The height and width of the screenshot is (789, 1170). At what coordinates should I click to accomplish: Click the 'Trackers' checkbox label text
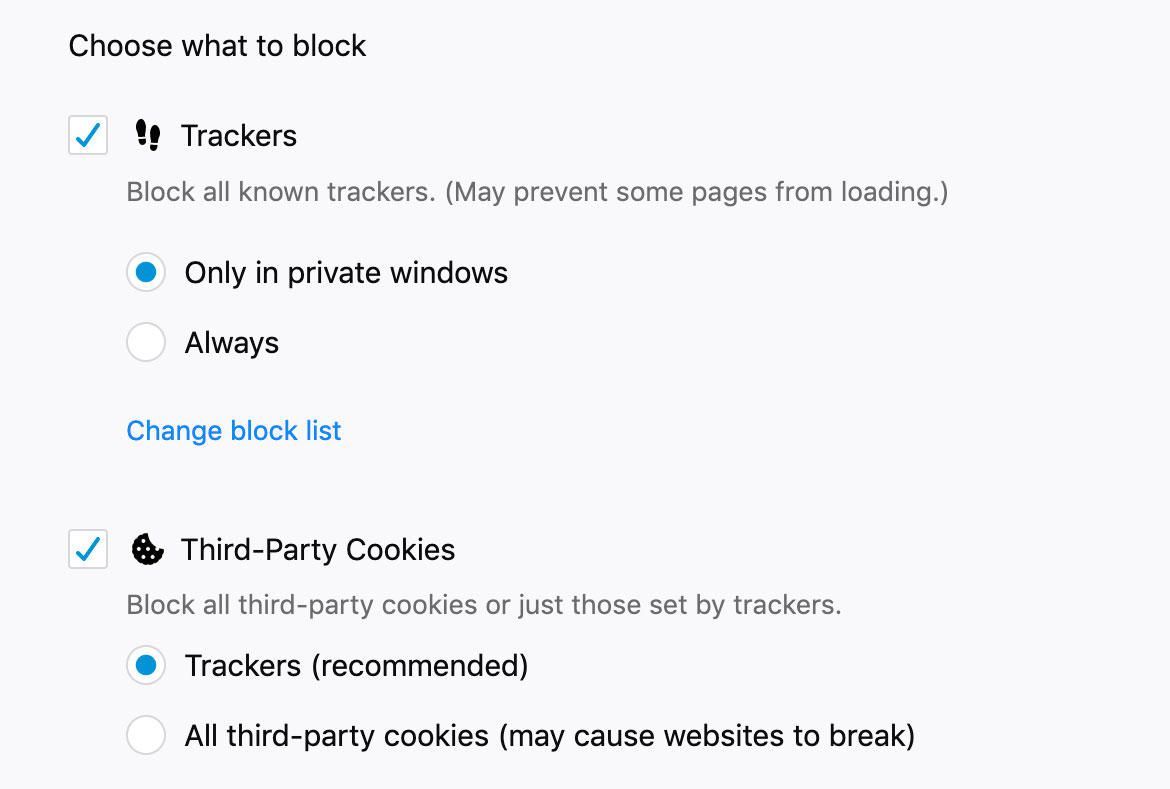point(239,136)
